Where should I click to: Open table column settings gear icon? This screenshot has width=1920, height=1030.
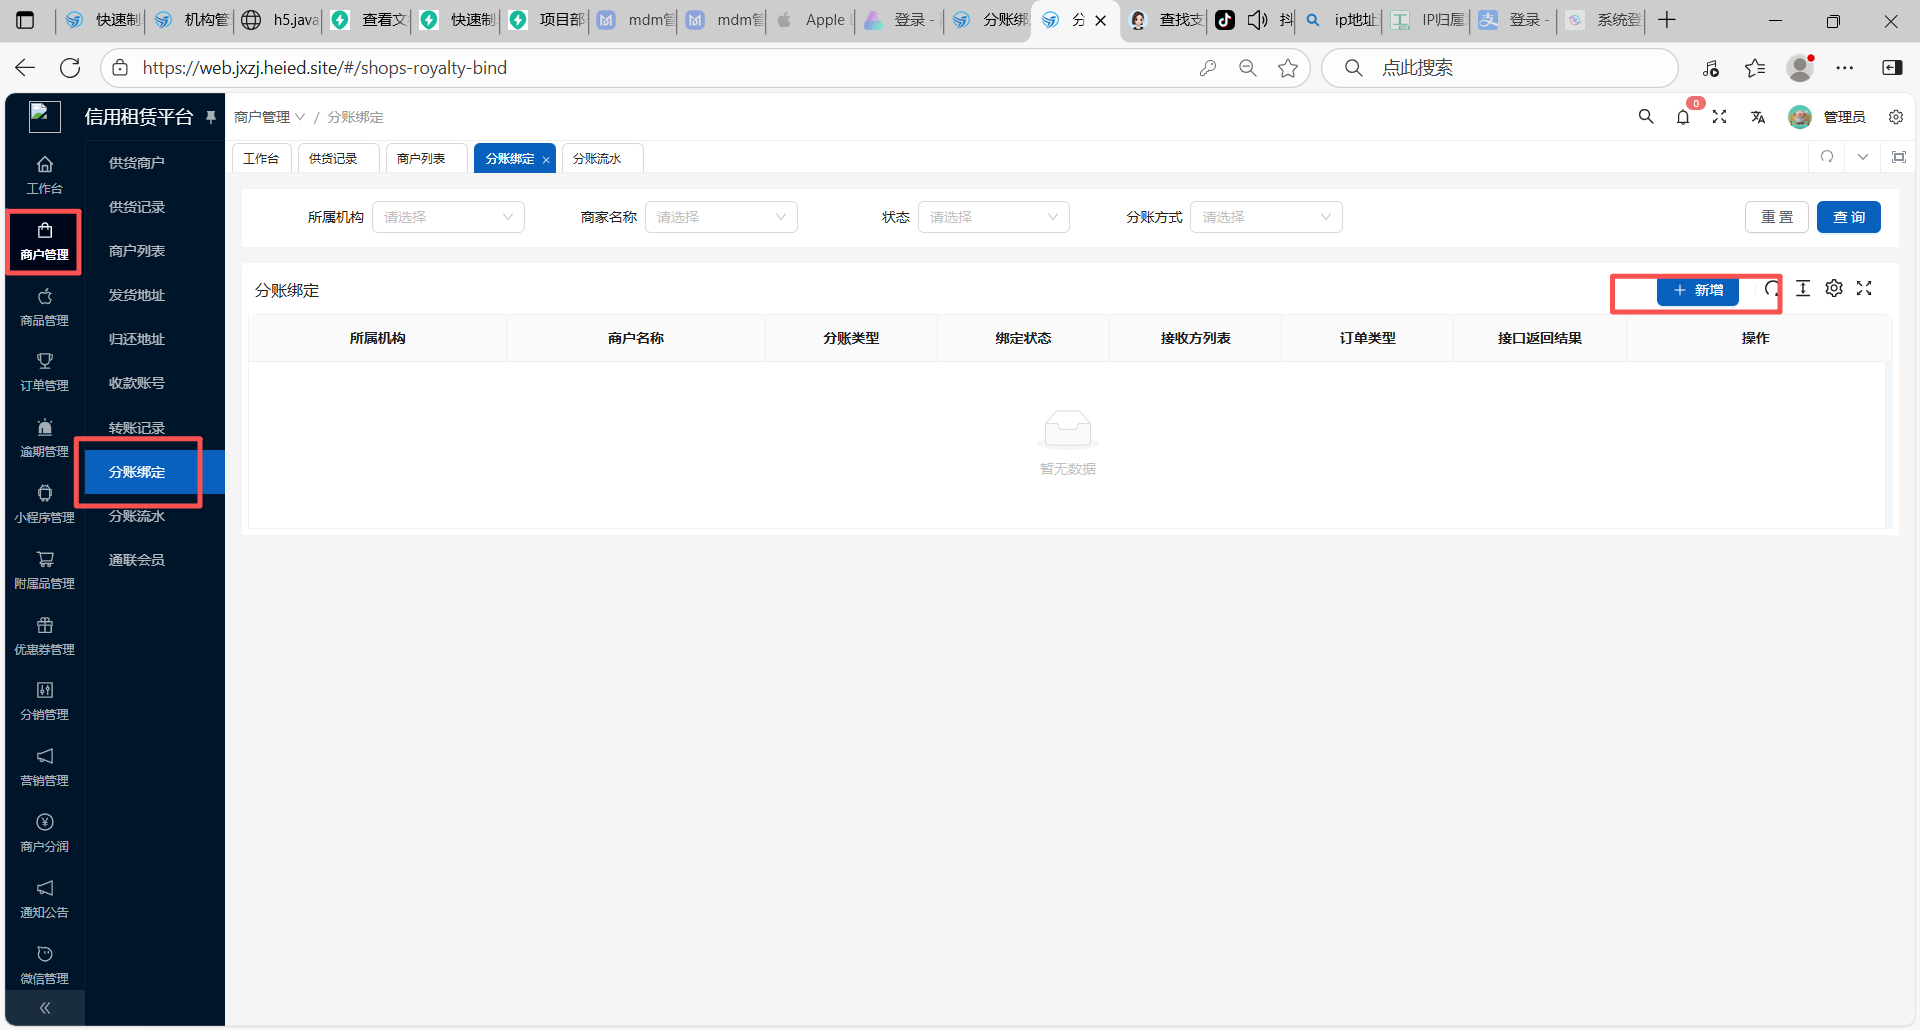pos(1834,289)
